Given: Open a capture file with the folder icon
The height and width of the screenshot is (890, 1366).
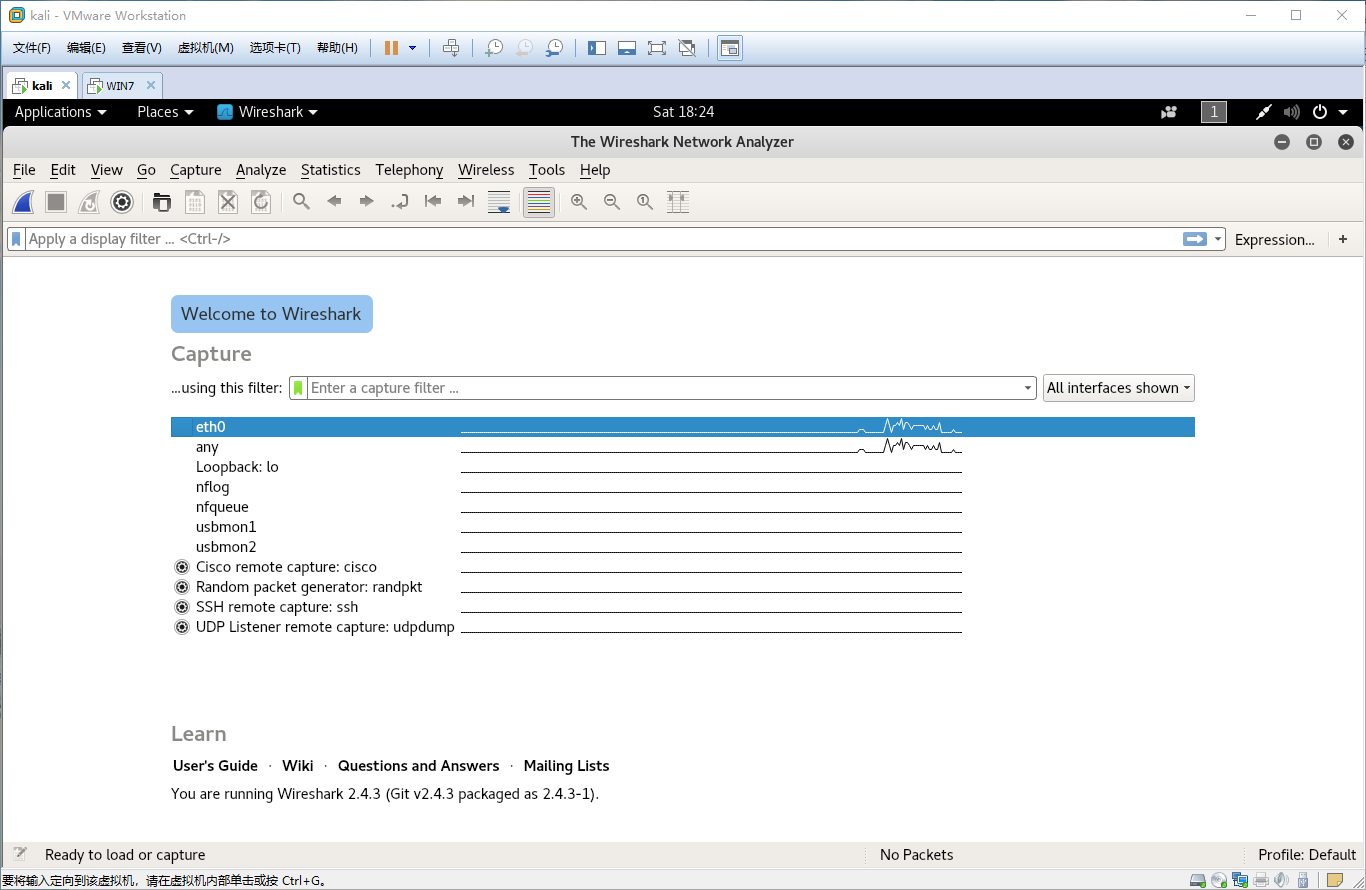Looking at the screenshot, I should 162,202.
